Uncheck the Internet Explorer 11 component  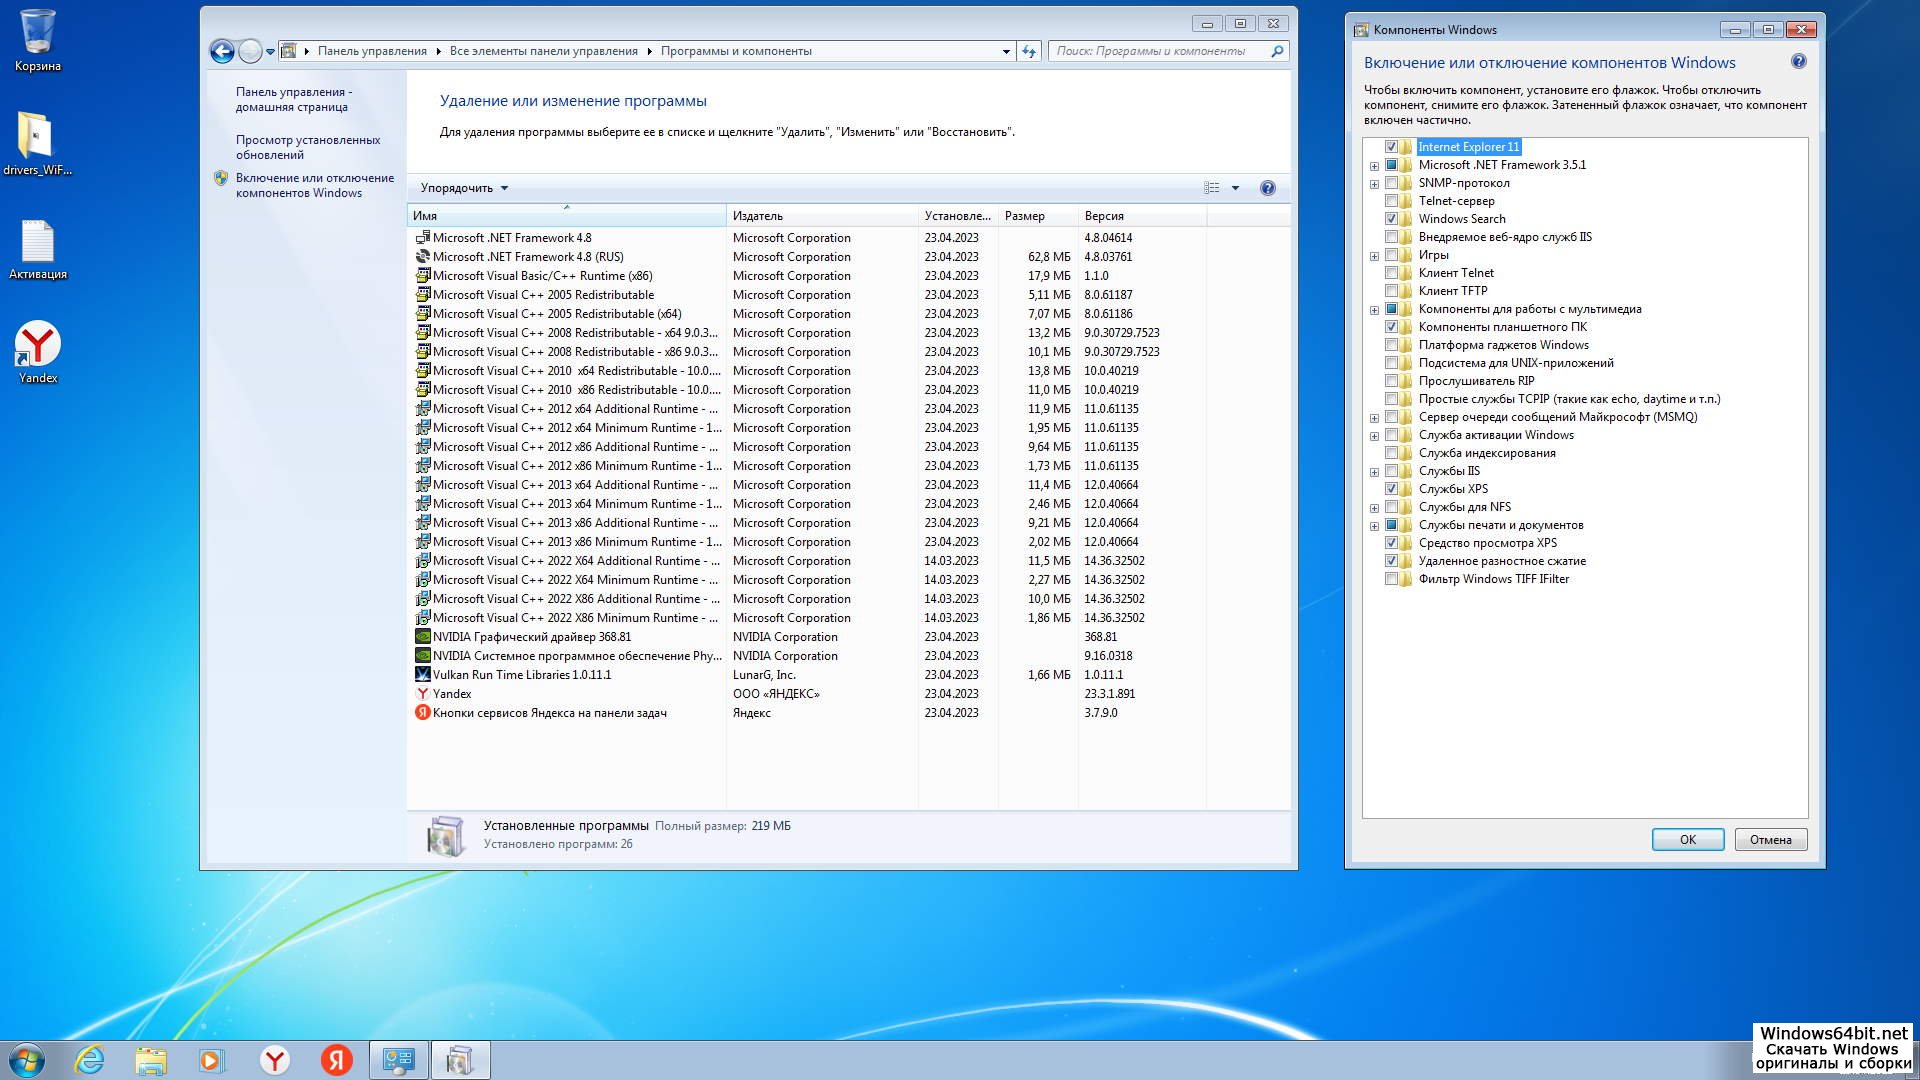(x=1391, y=147)
